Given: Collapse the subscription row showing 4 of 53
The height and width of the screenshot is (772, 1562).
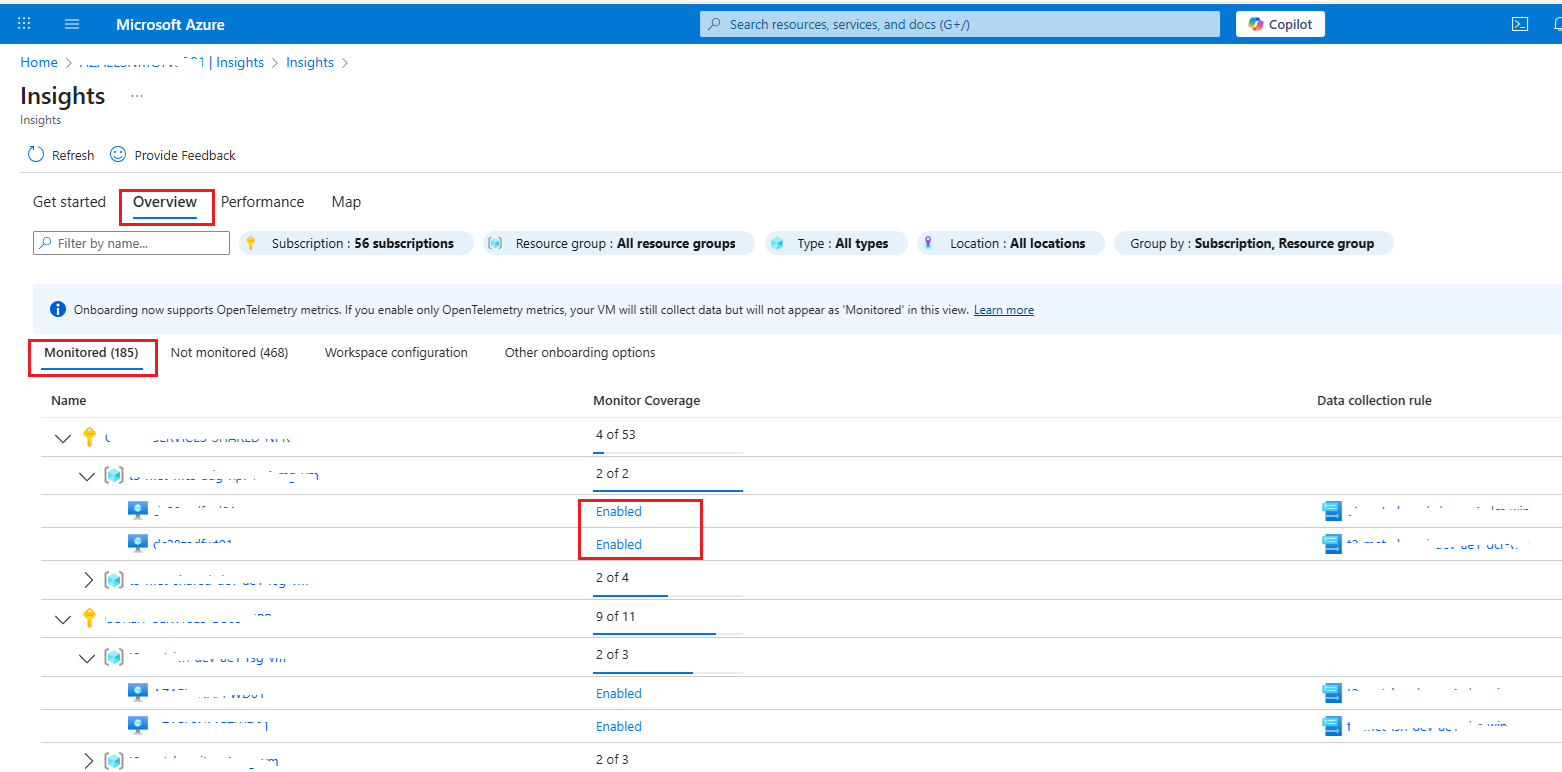Looking at the screenshot, I should click(63, 437).
